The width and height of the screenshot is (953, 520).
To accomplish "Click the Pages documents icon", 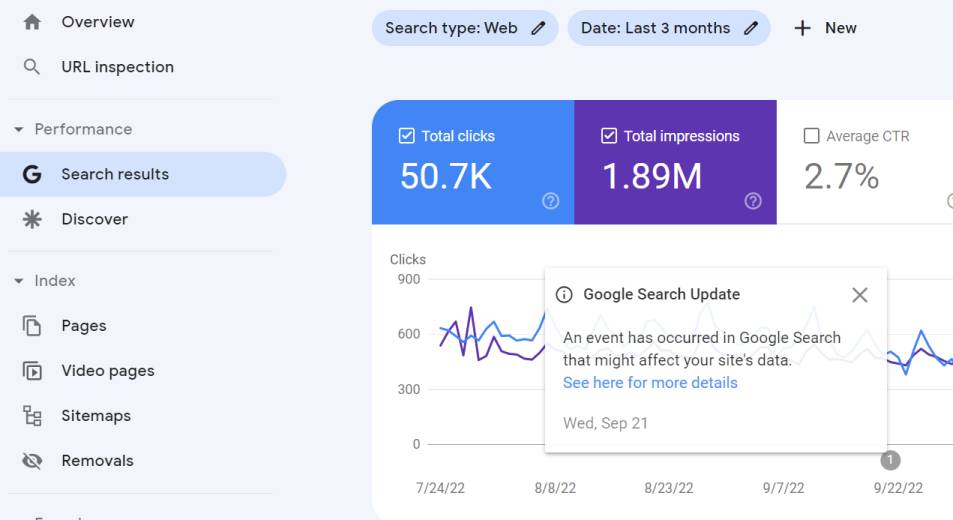I will pyautogui.click(x=32, y=326).
